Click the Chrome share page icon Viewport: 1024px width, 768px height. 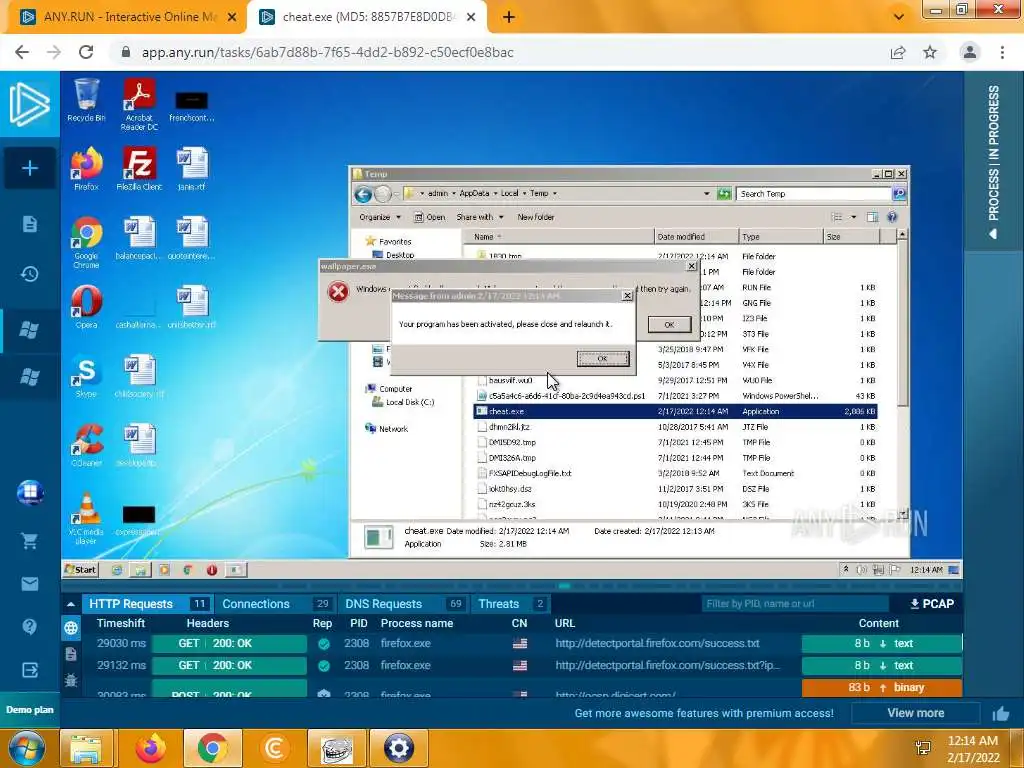click(x=898, y=52)
